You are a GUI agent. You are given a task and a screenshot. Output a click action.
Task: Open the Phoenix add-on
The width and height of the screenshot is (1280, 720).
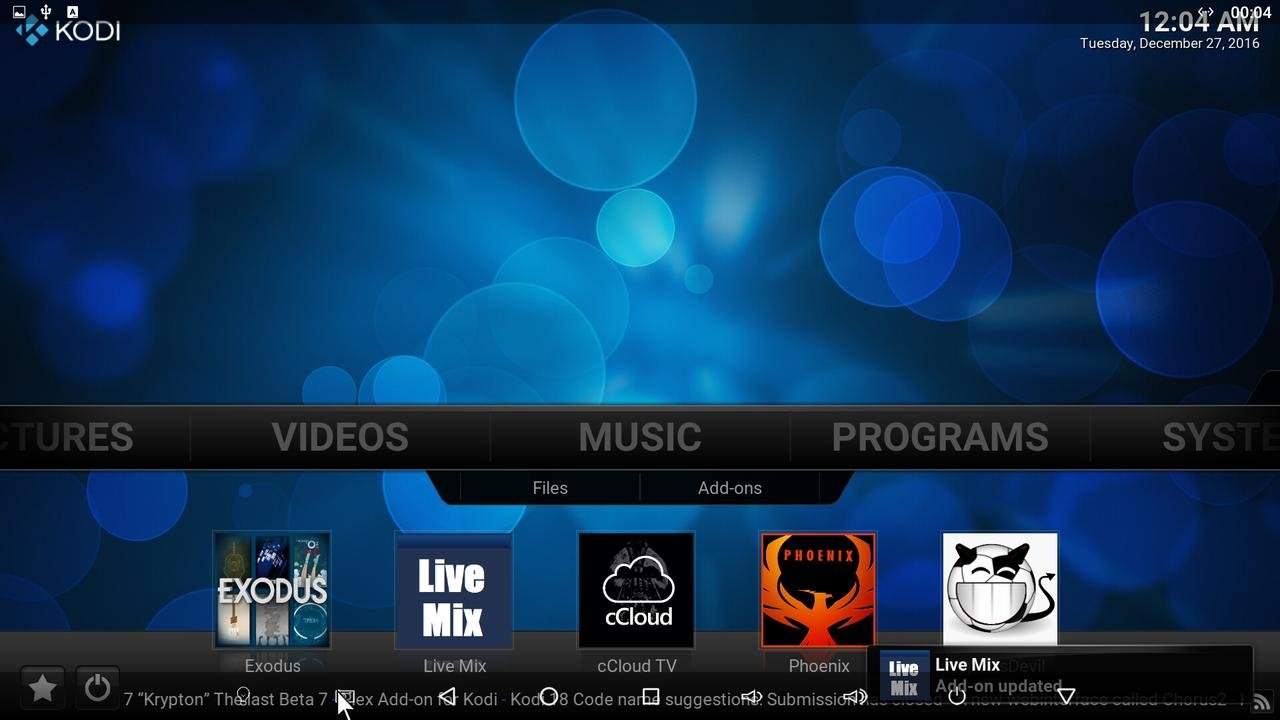818,590
